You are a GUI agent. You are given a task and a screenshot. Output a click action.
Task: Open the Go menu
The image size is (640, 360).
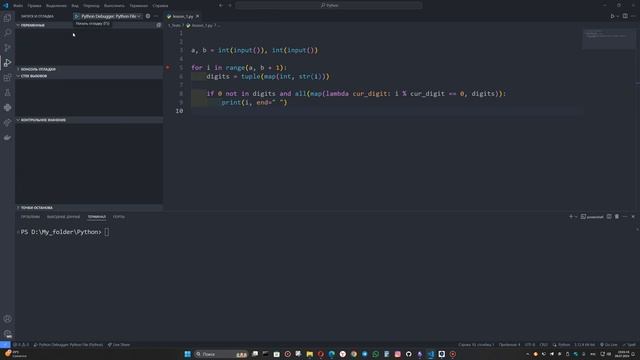click(x=91, y=6)
